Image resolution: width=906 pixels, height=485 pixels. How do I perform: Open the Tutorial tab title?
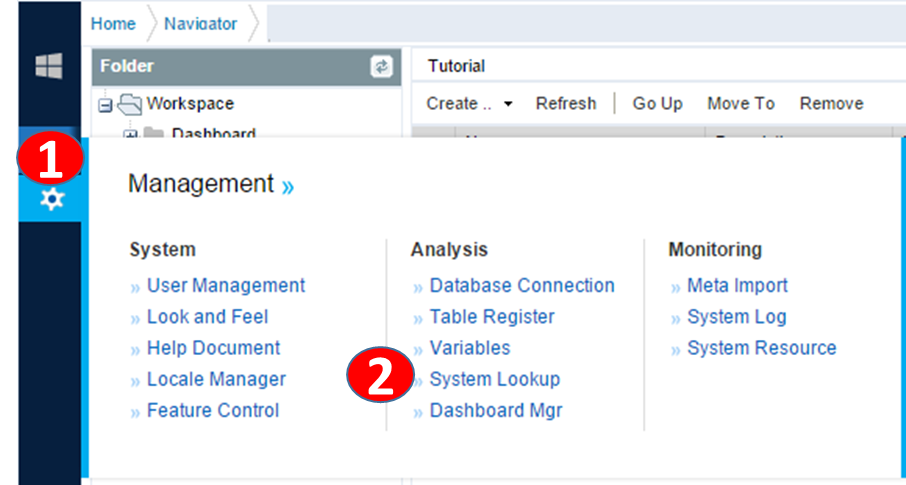(456, 66)
